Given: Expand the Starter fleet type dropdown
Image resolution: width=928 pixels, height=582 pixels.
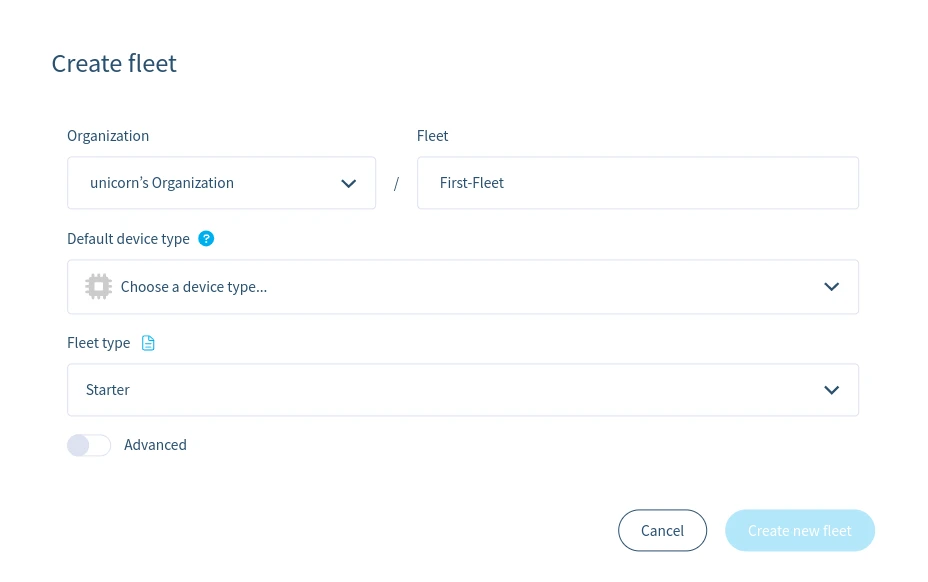Looking at the screenshot, I should coord(462,390).
